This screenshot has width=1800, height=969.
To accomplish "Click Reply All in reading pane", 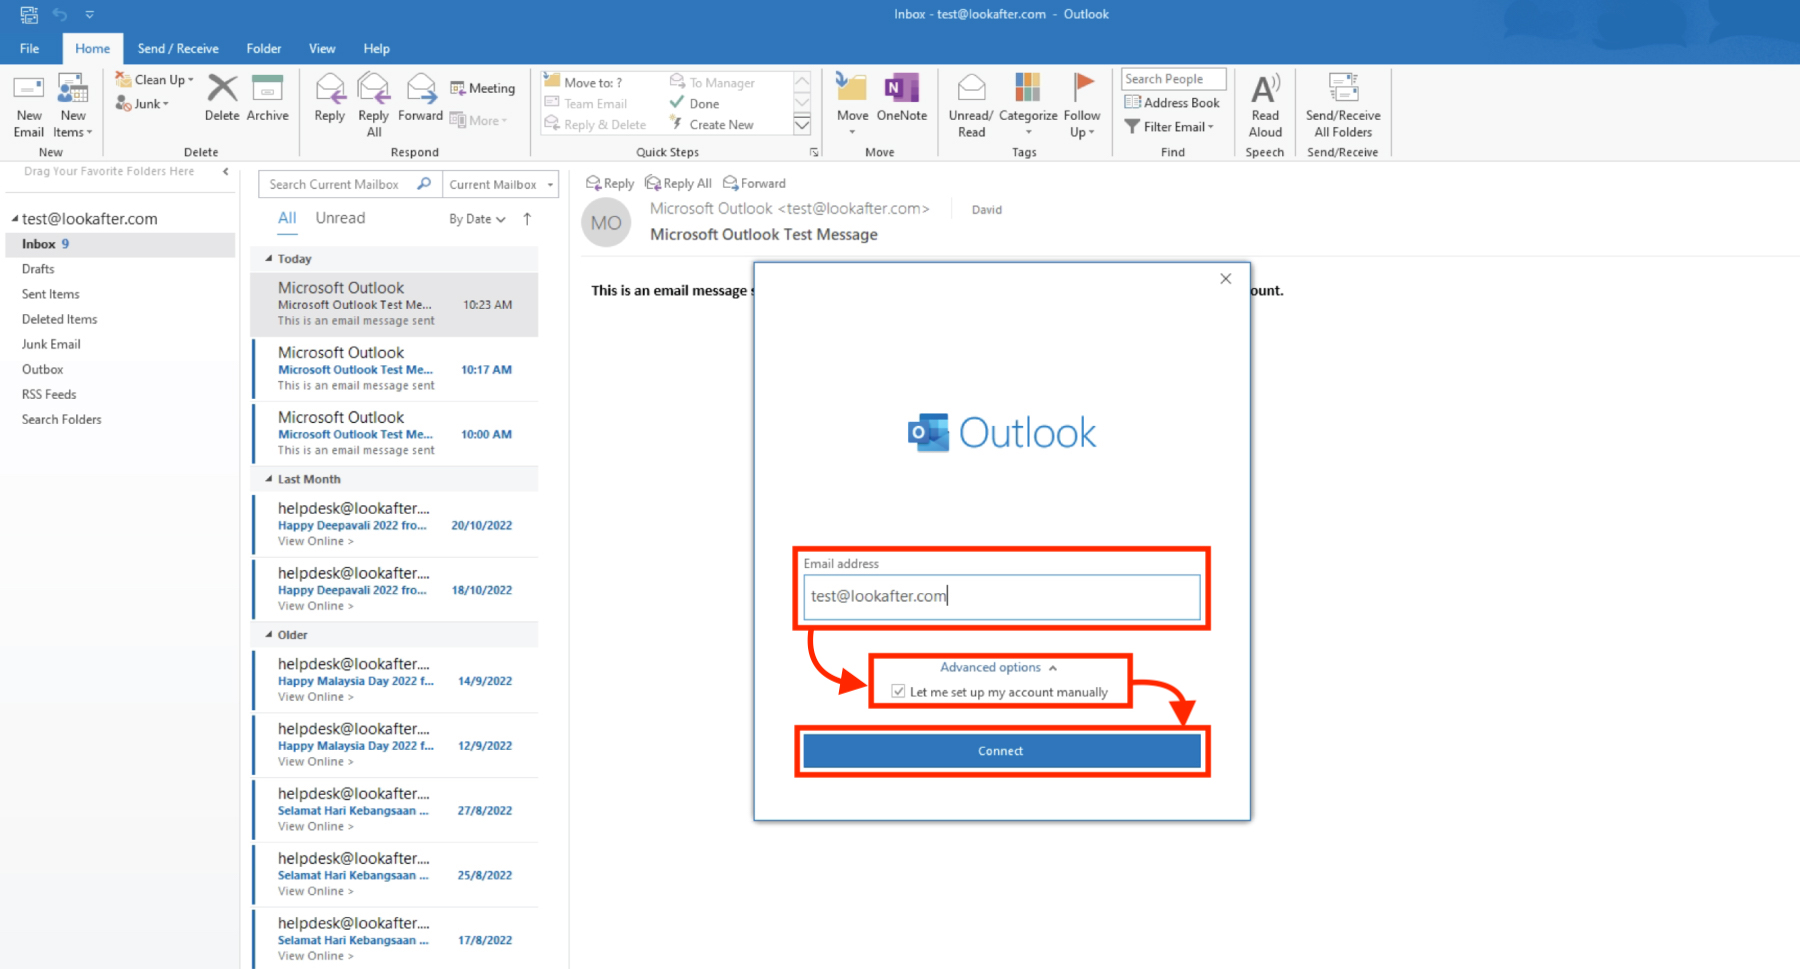I will 679,183.
